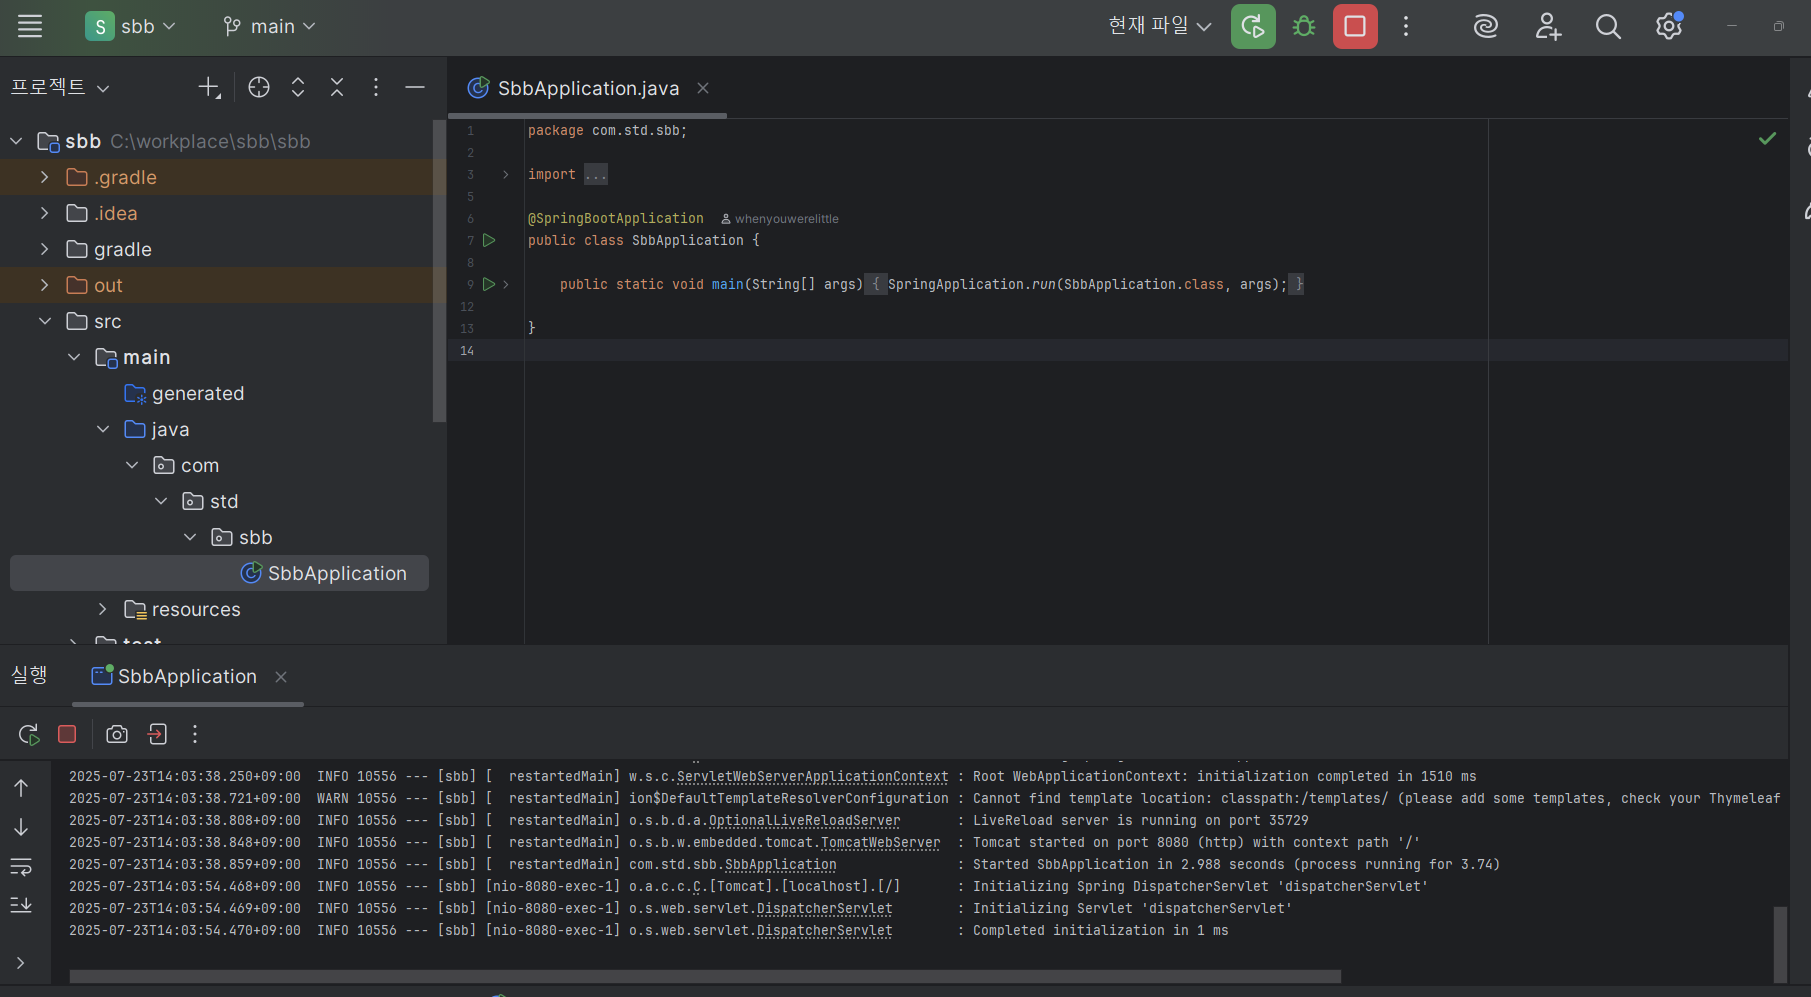Screen dimensions: 1811x997
Task: Open the main branch dropdown
Action: pyautogui.click(x=269, y=27)
